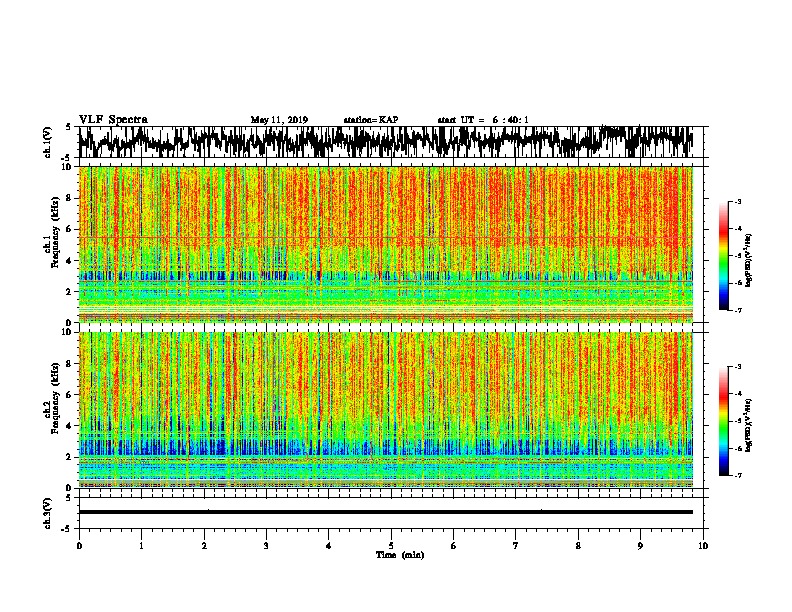Click the ch.3 axis upper tick label 5
Viewport: 792px width, 612px height.
click(69, 498)
